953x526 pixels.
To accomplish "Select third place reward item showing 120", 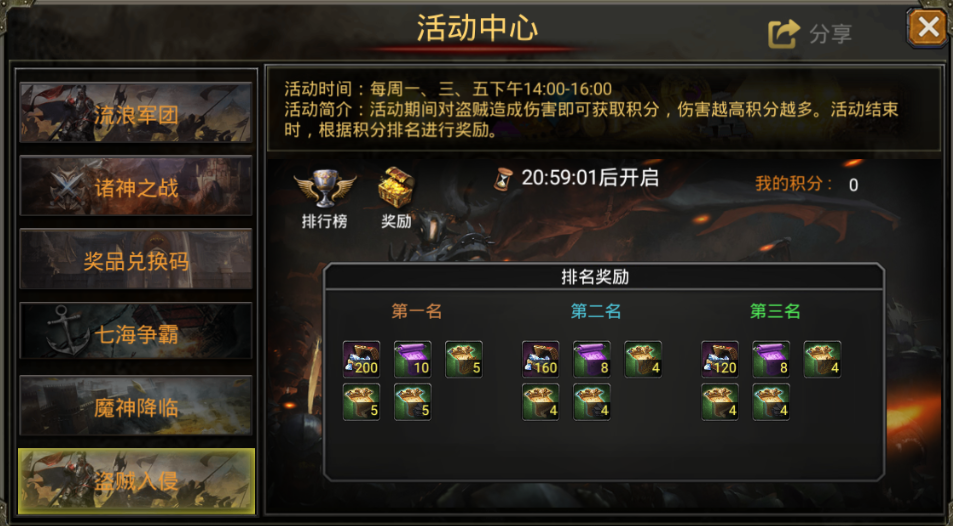I will [720, 359].
